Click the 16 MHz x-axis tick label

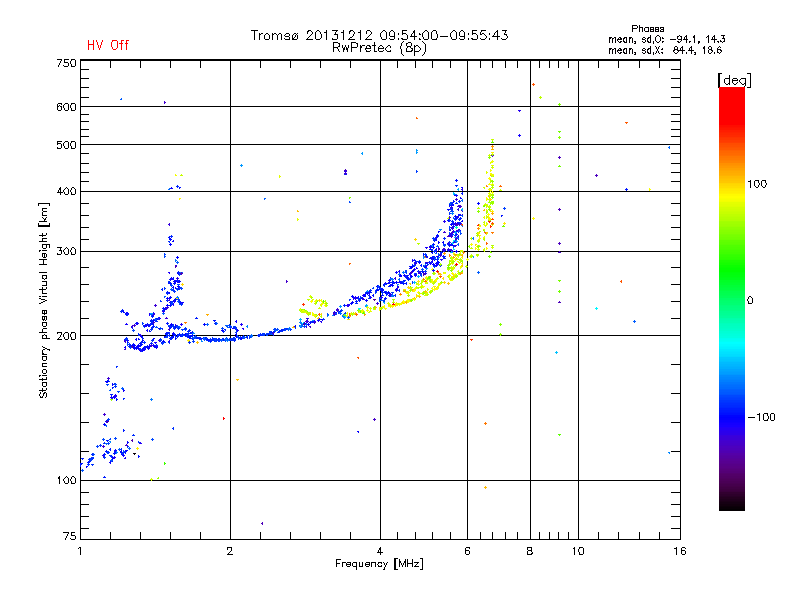(x=680, y=551)
